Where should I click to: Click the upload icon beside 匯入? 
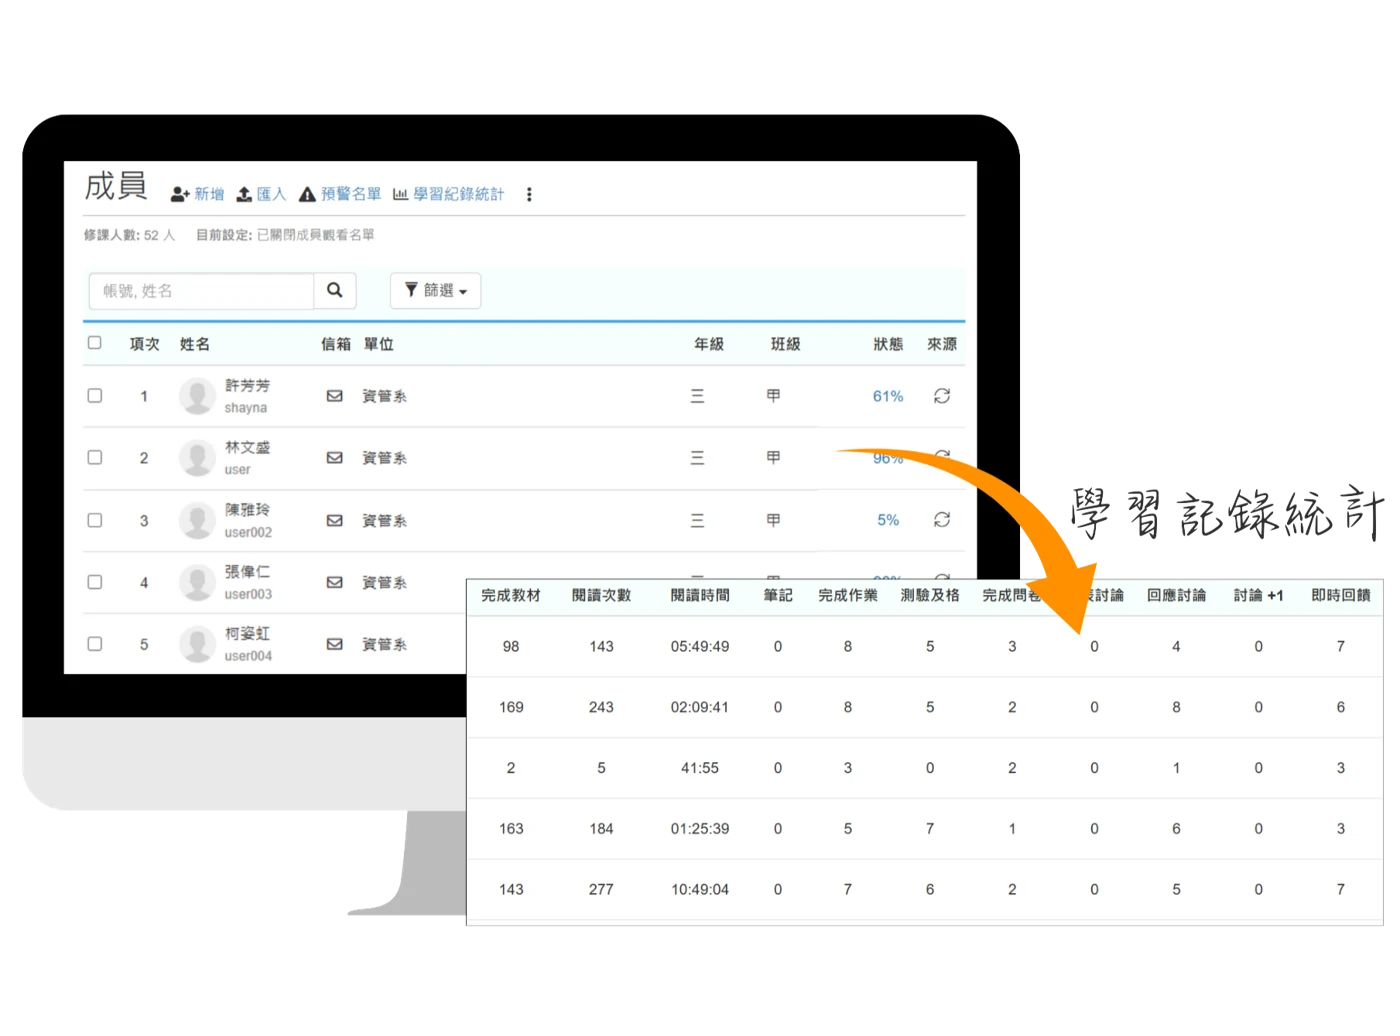tap(244, 194)
